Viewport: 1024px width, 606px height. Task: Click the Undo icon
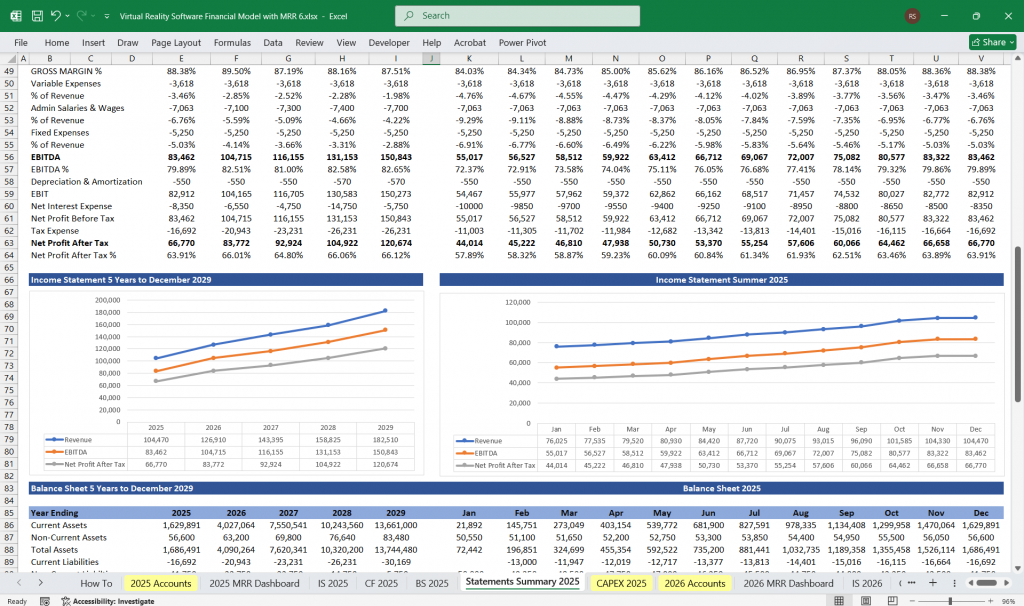[55, 16]
